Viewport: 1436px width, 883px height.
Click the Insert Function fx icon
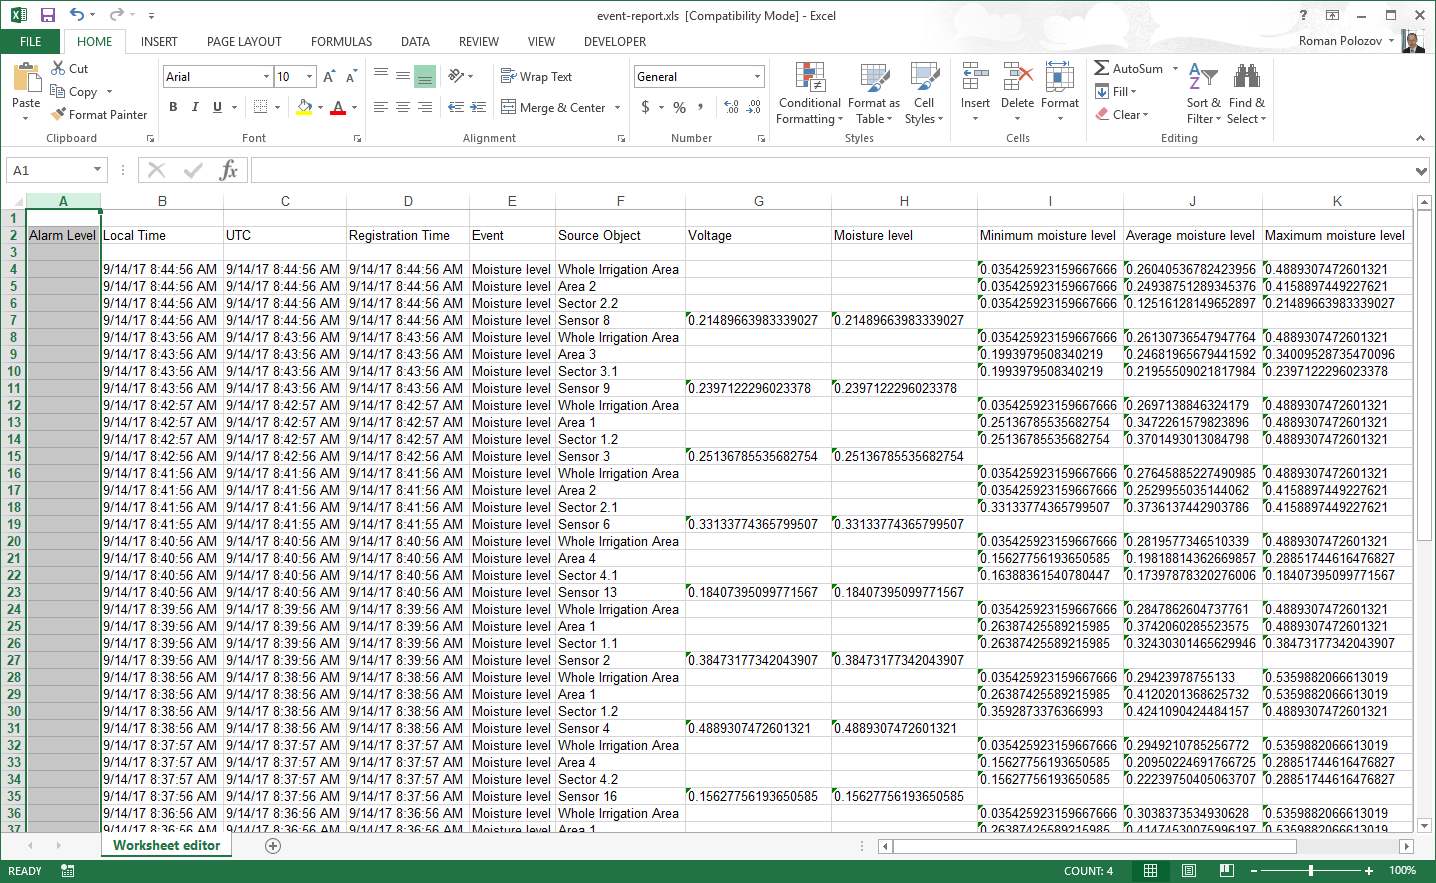pyautogui.click(x=228, y=170)
